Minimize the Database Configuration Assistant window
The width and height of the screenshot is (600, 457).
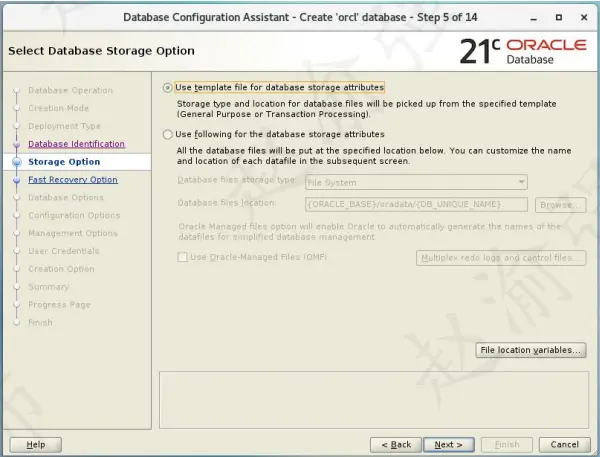coord(534,18)
